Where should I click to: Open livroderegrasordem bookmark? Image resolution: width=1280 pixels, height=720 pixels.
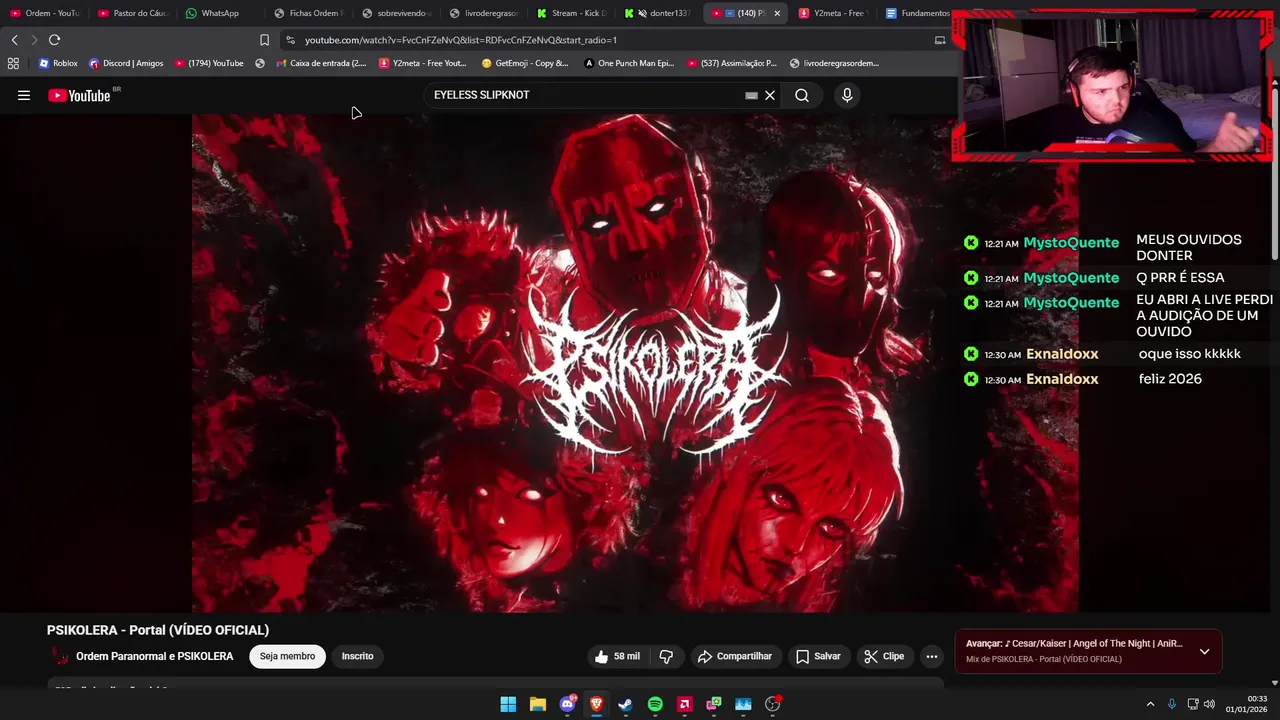pyautogui.click(x=834, y=63)
